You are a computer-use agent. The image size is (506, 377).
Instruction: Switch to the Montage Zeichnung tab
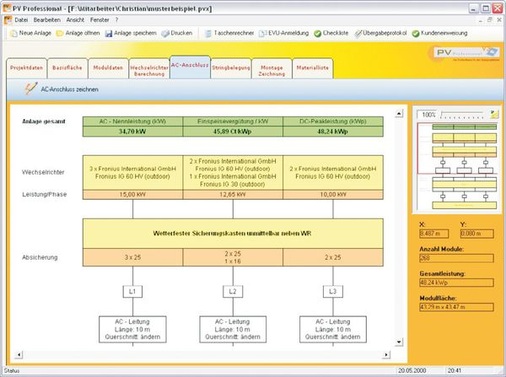point(272,69)
